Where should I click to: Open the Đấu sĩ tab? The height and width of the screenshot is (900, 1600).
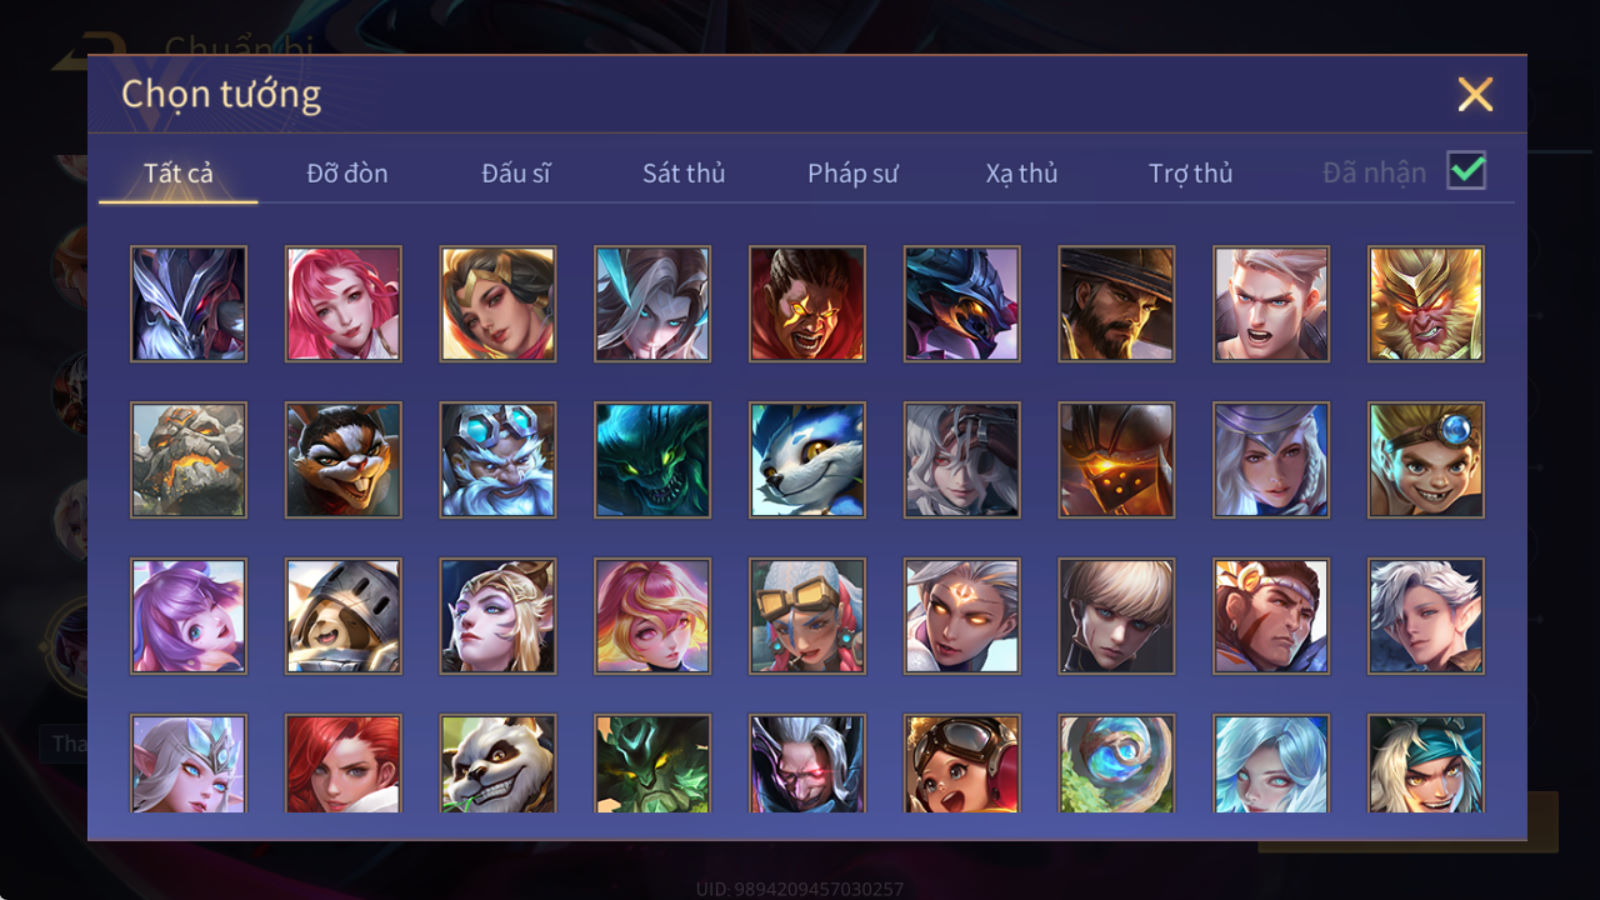point(515,173)
